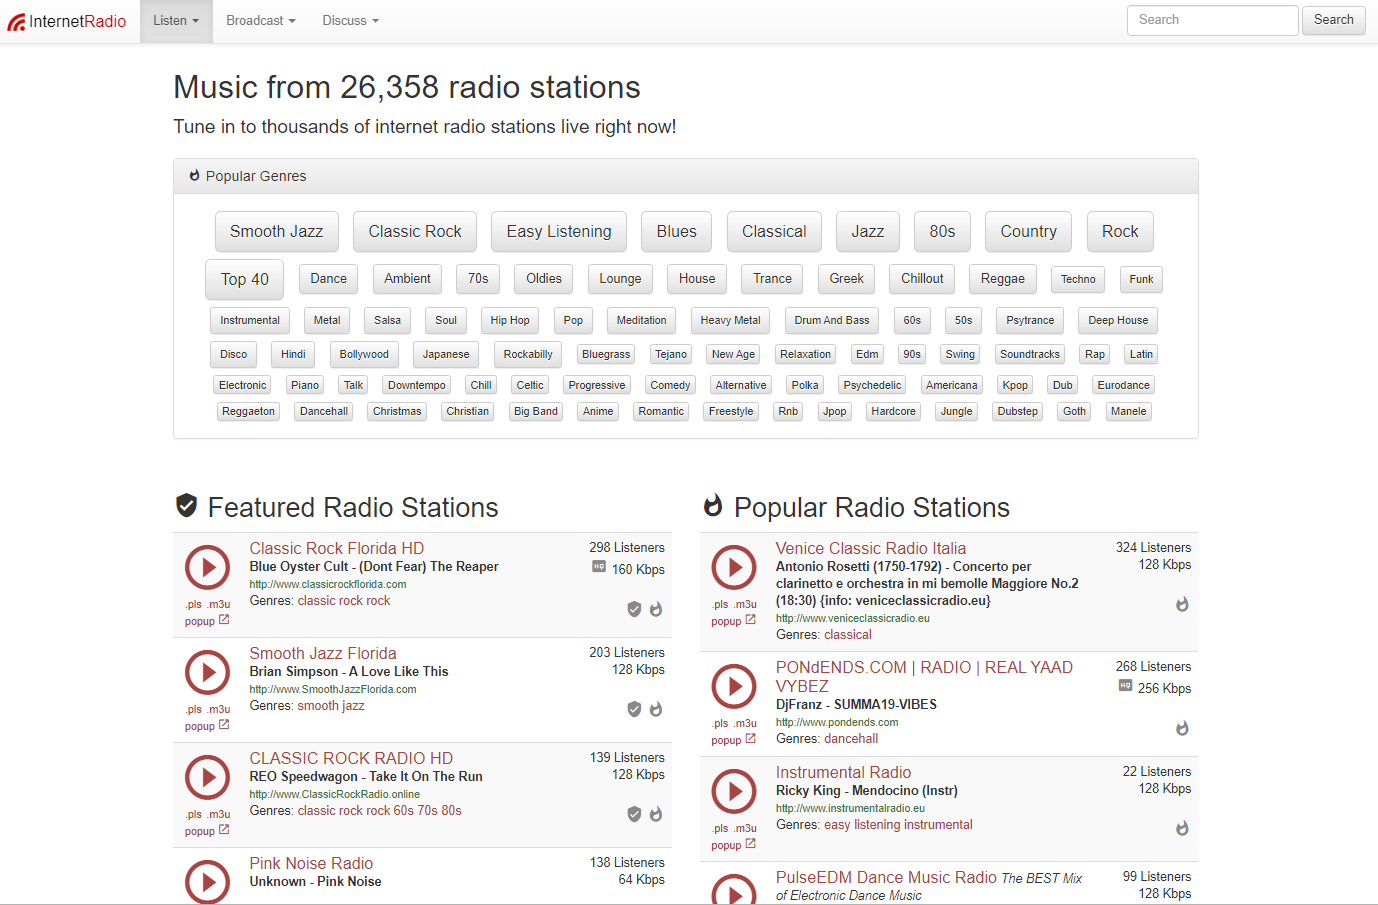
Task: Play Classic Rock Florida HD station
Action: tap(208, 568)
